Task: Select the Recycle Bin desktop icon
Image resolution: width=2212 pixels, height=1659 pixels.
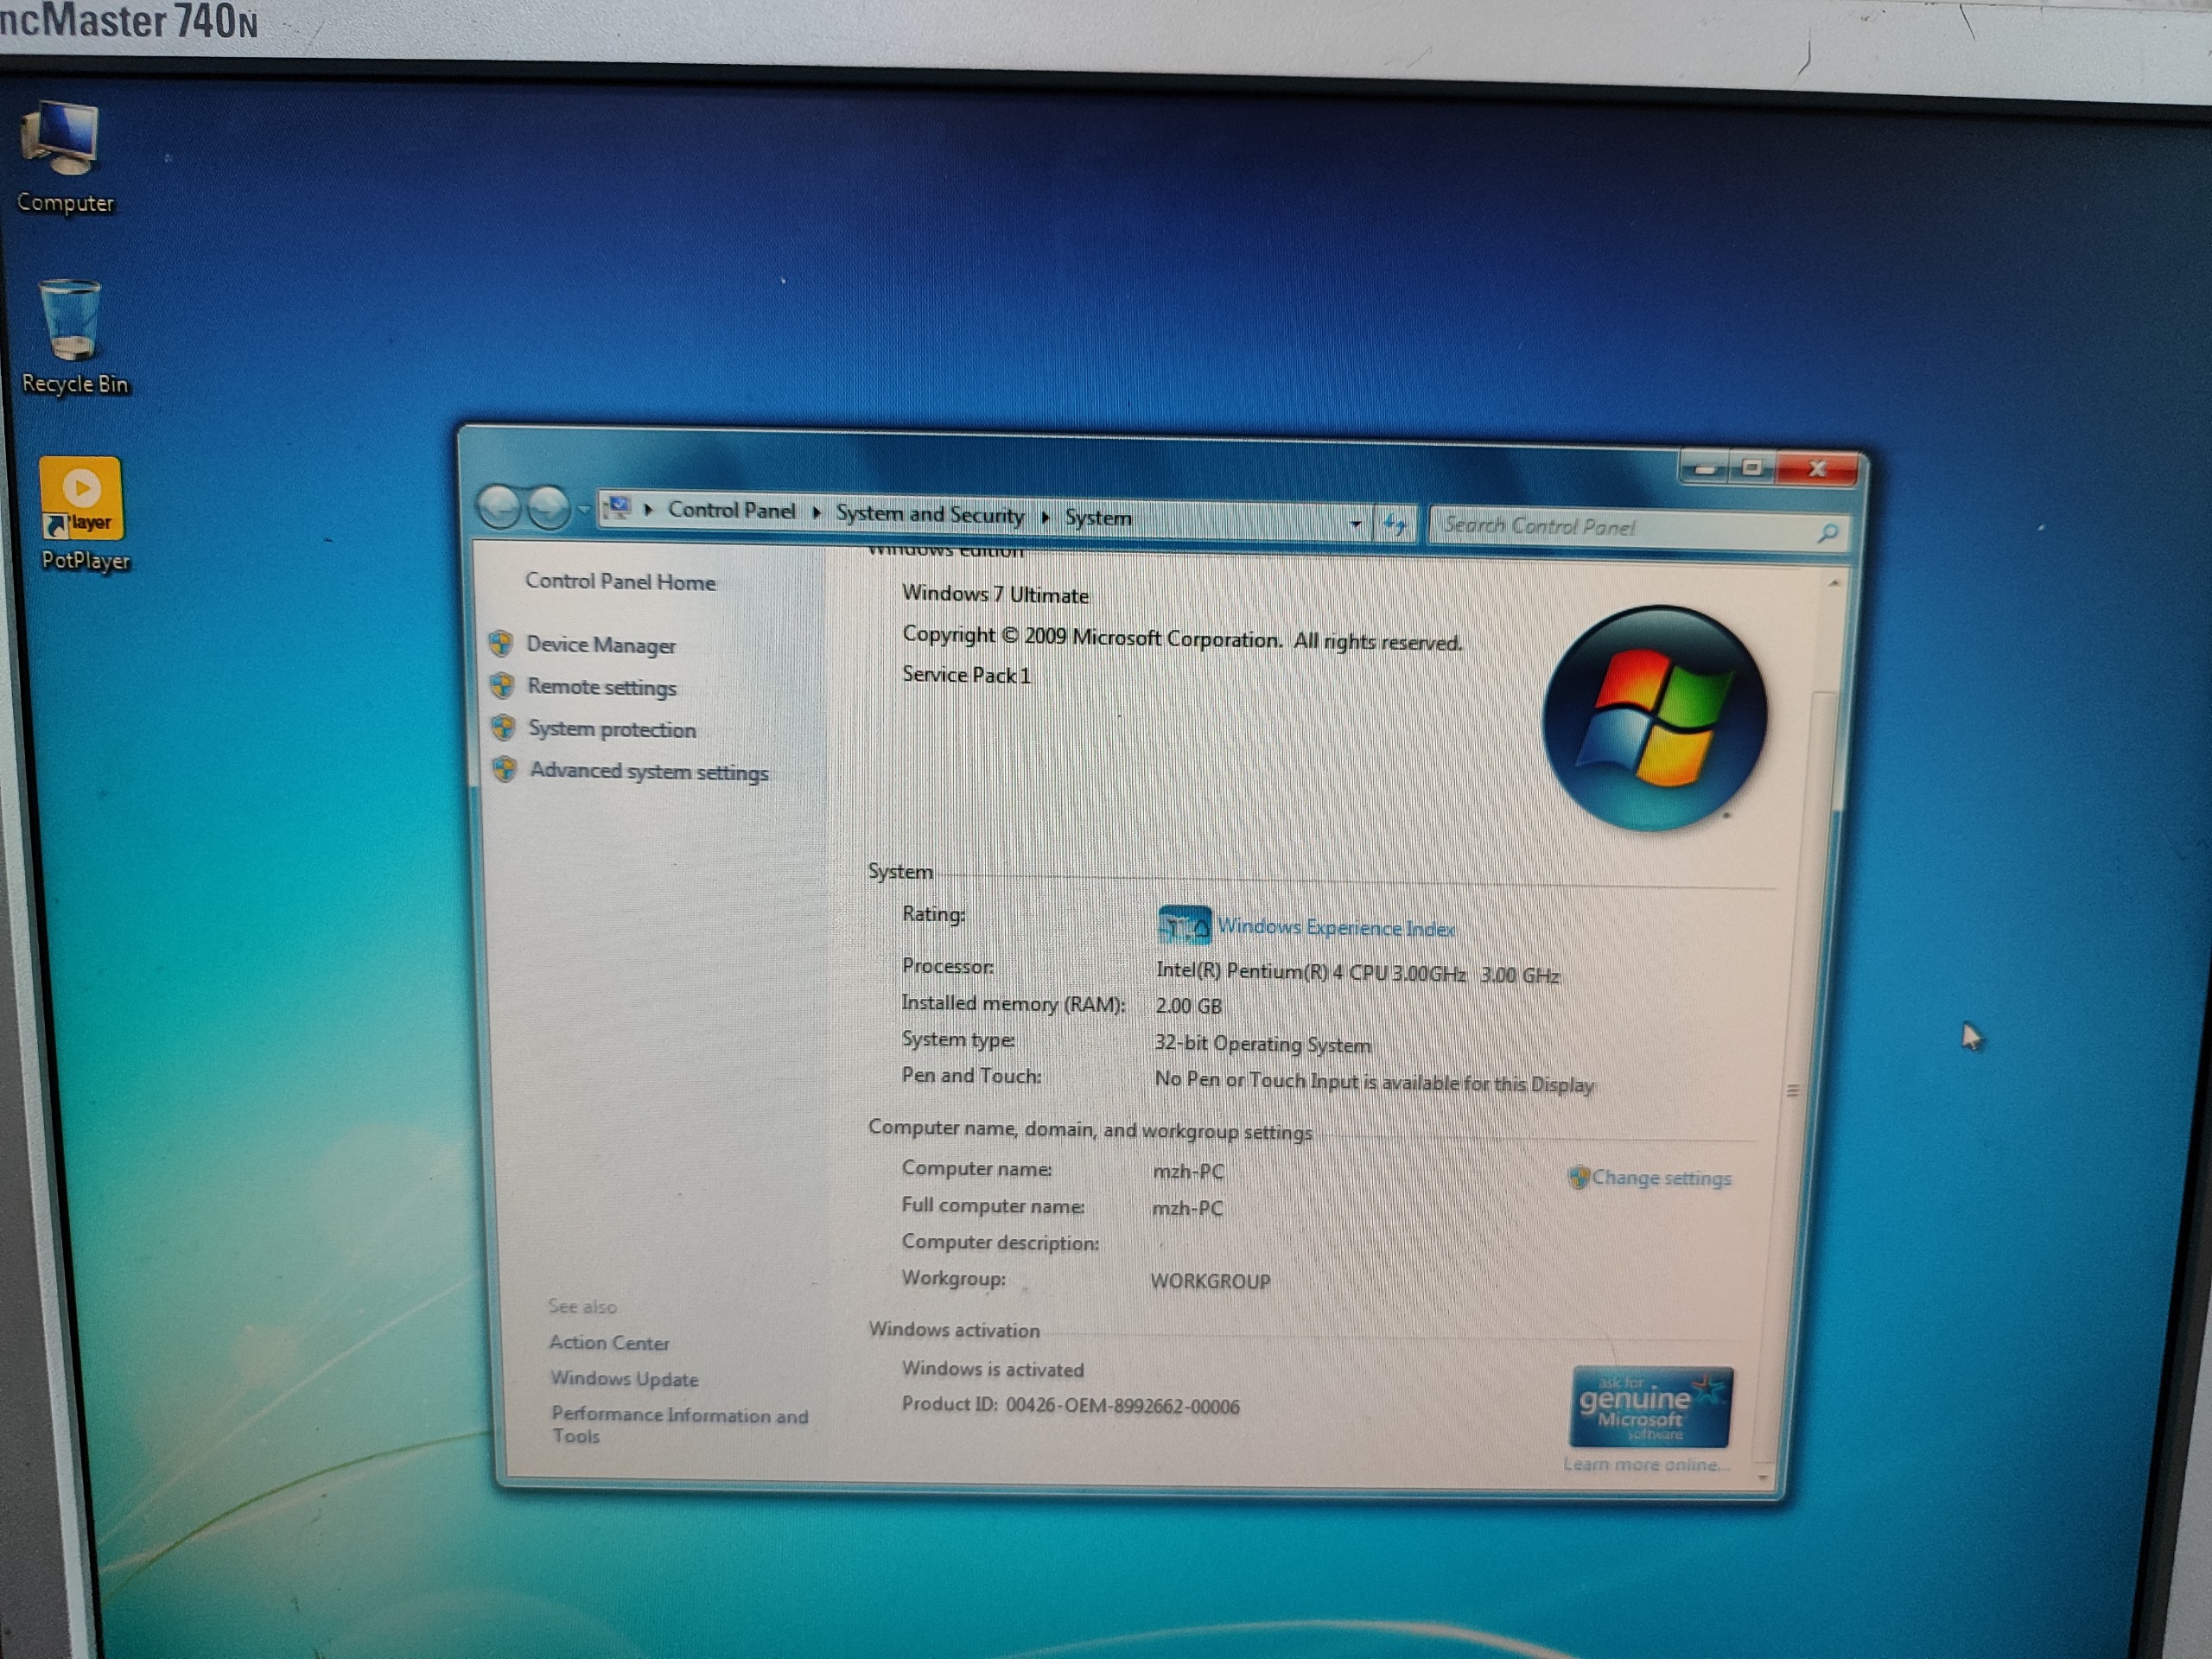Action: click(x=73, y=338)
